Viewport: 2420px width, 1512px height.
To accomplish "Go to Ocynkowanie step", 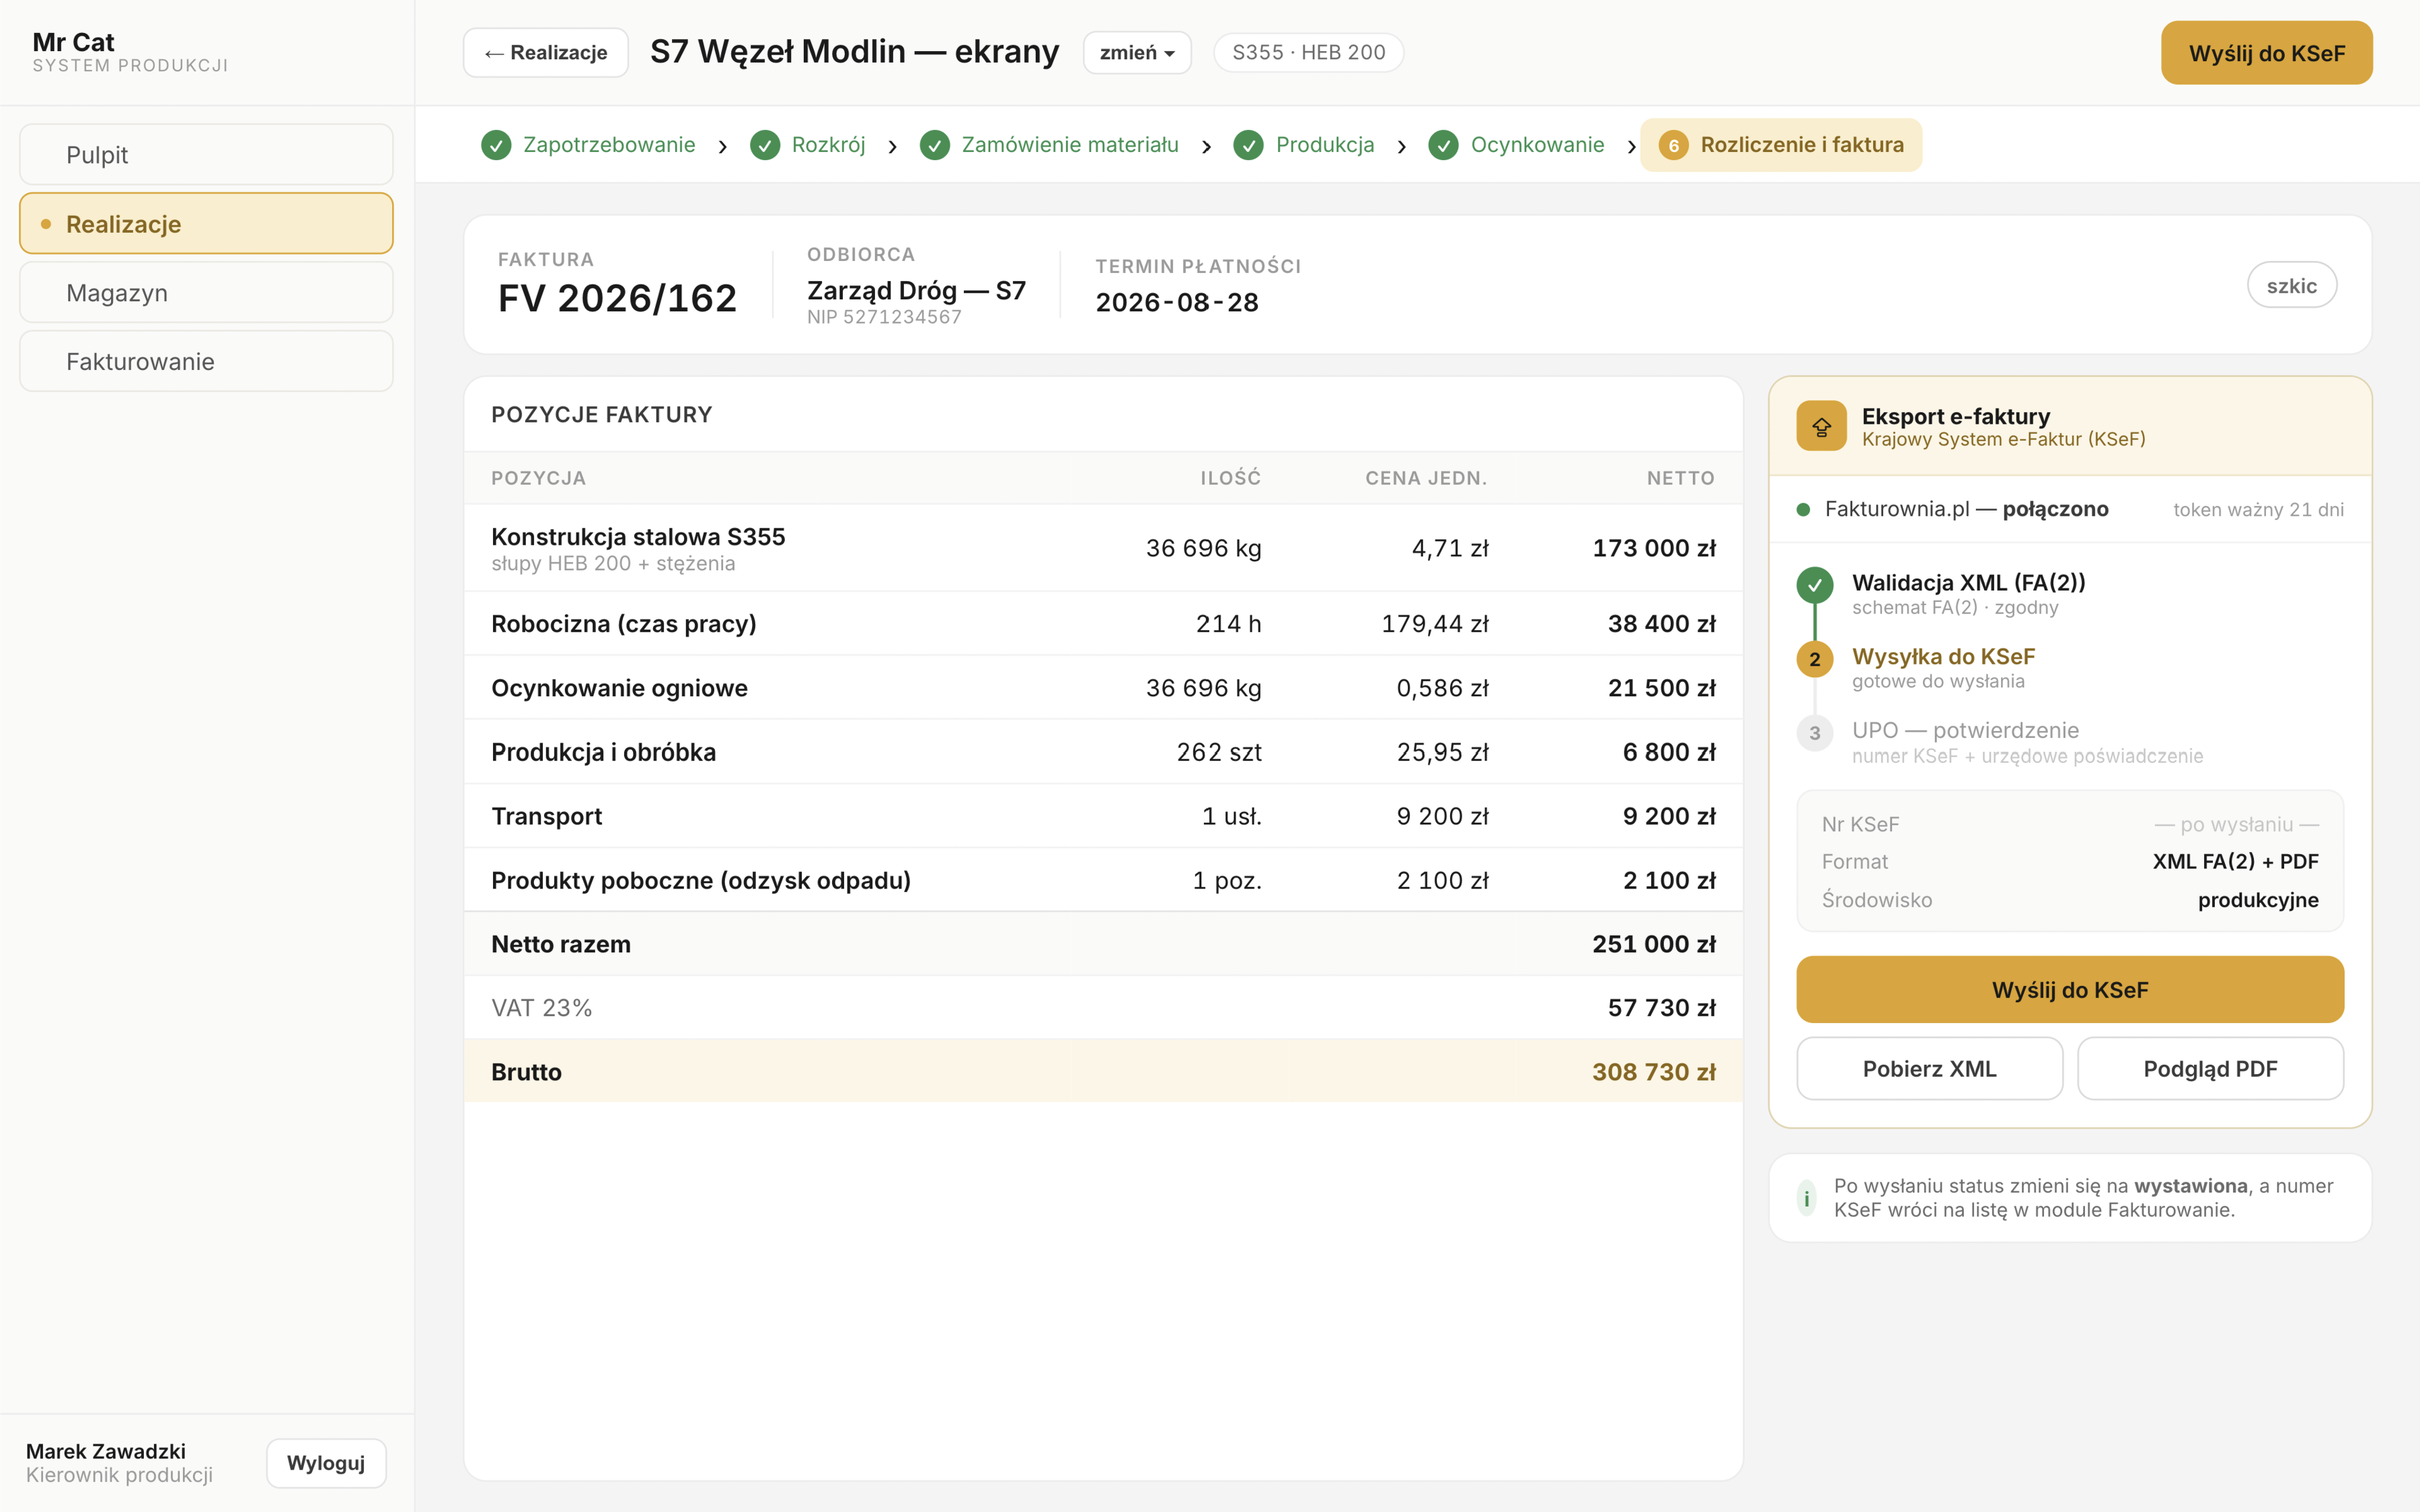I will (x=1516, y=145).
